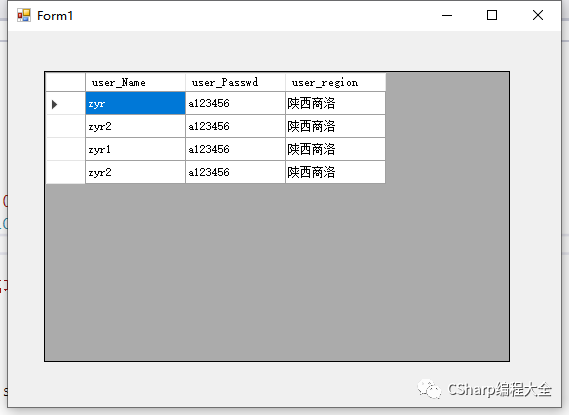Close the Form1 window
Screen dimensions: 569x415
pos(538,15)
